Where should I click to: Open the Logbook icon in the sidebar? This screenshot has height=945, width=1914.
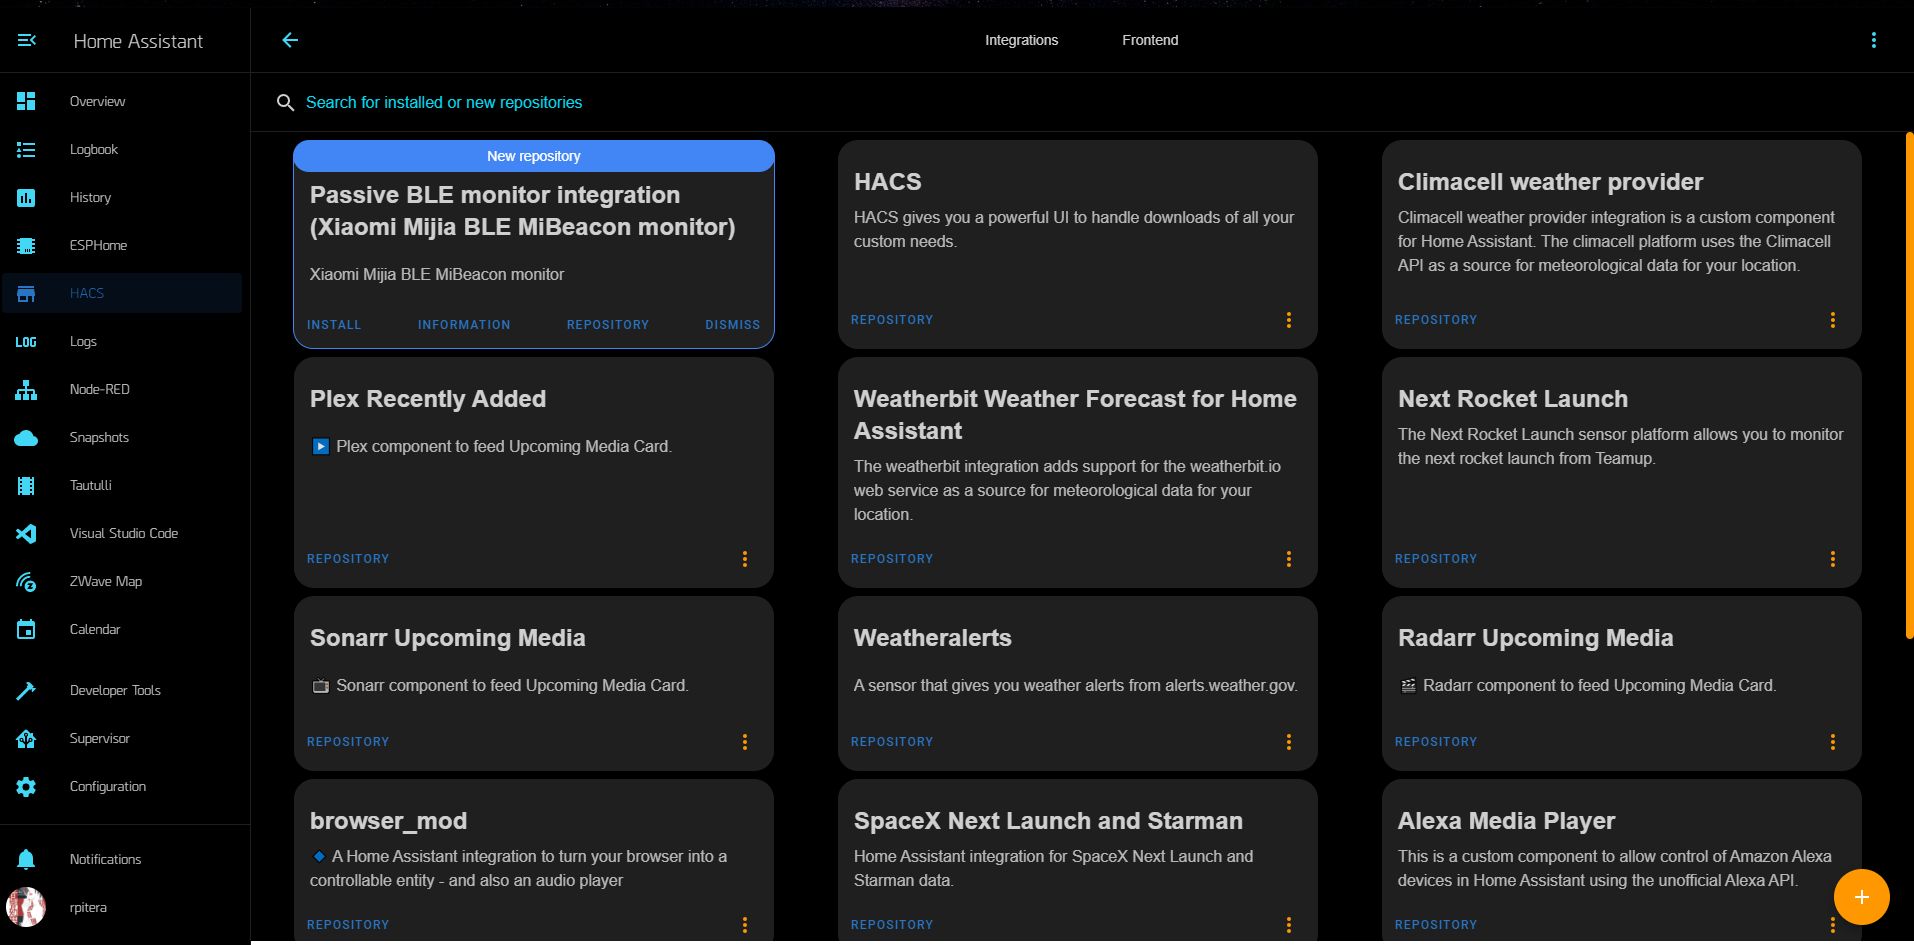tap(26, 149)
